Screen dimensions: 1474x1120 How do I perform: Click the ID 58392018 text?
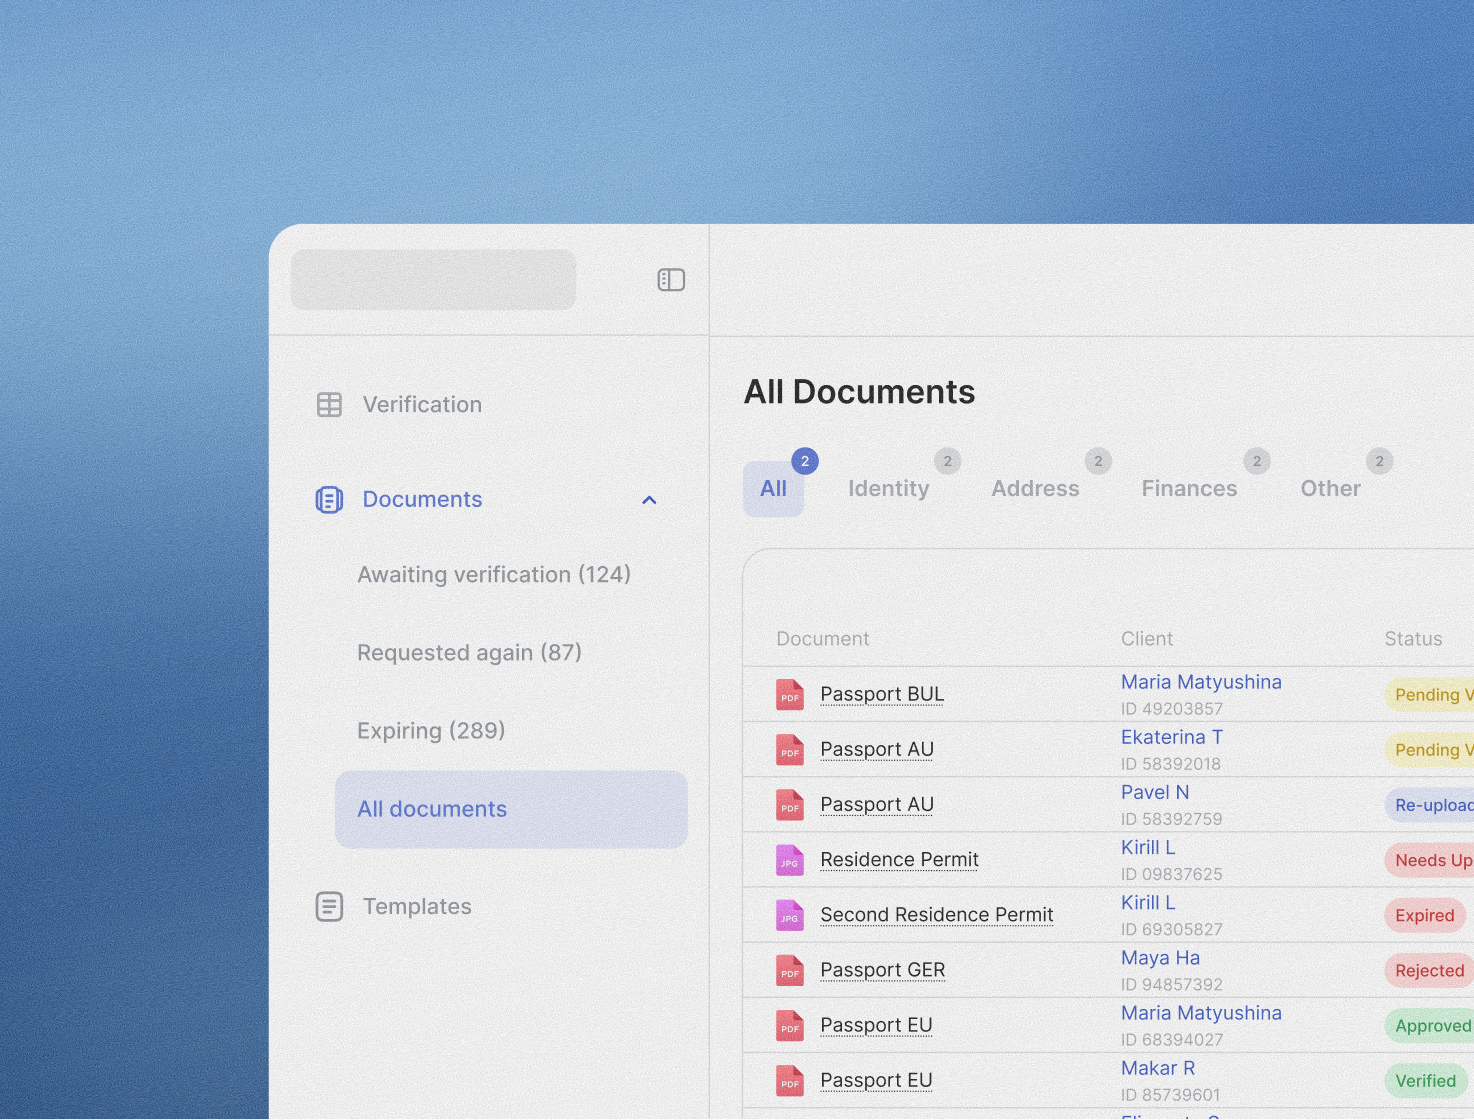tap(1171, 764)
